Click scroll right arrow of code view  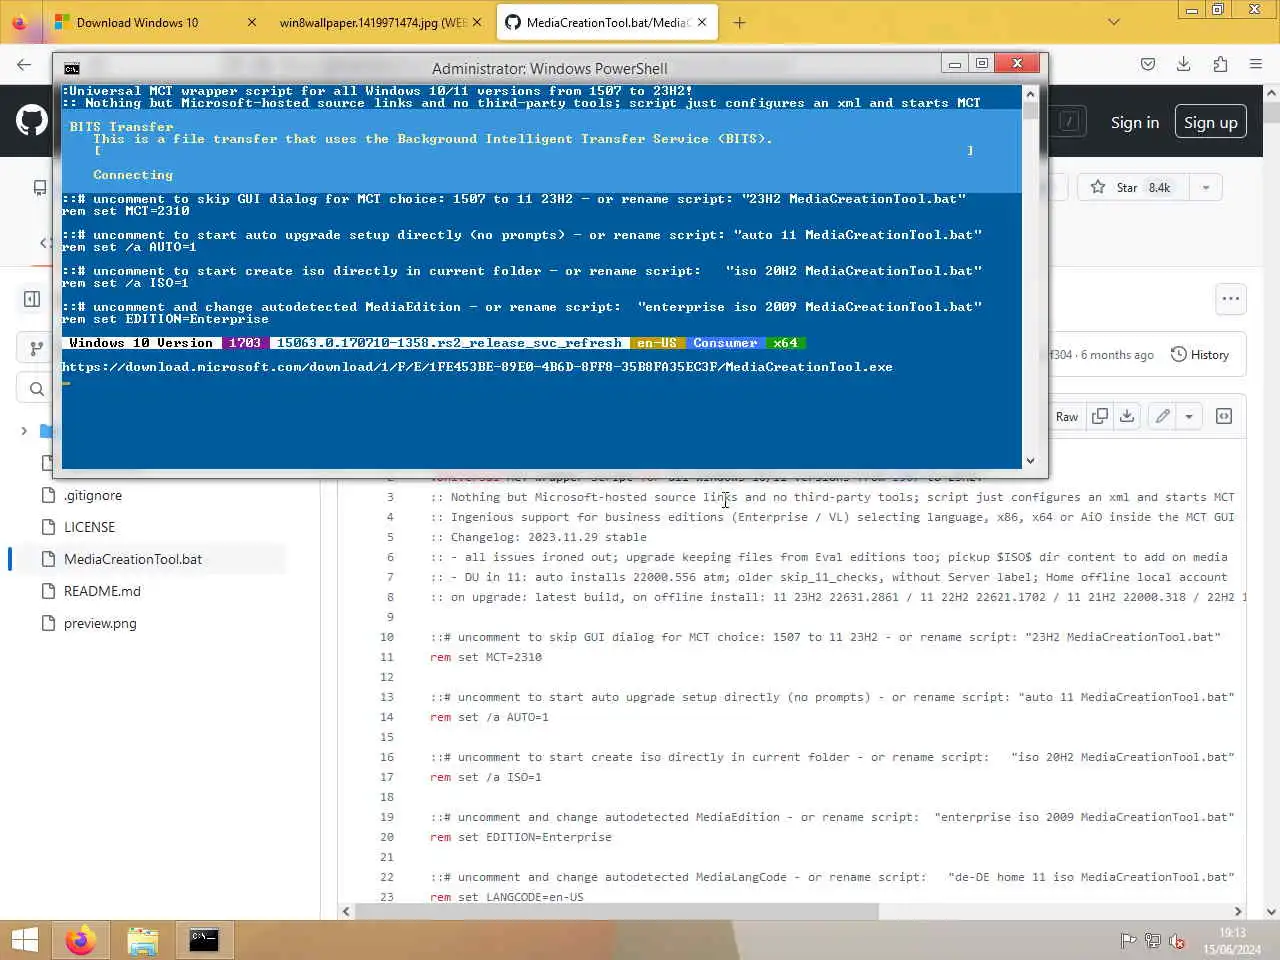[1238, 911]
